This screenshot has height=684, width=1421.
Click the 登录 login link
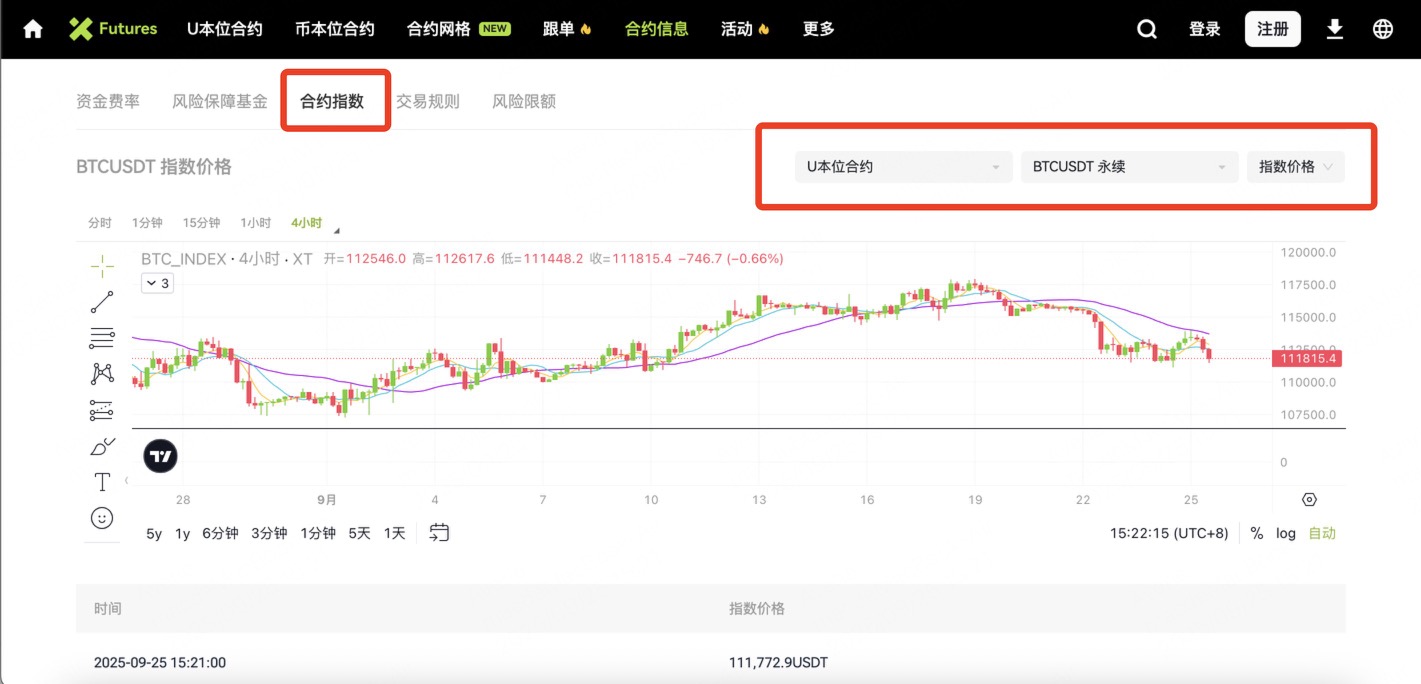click(x=1204, y=29)
